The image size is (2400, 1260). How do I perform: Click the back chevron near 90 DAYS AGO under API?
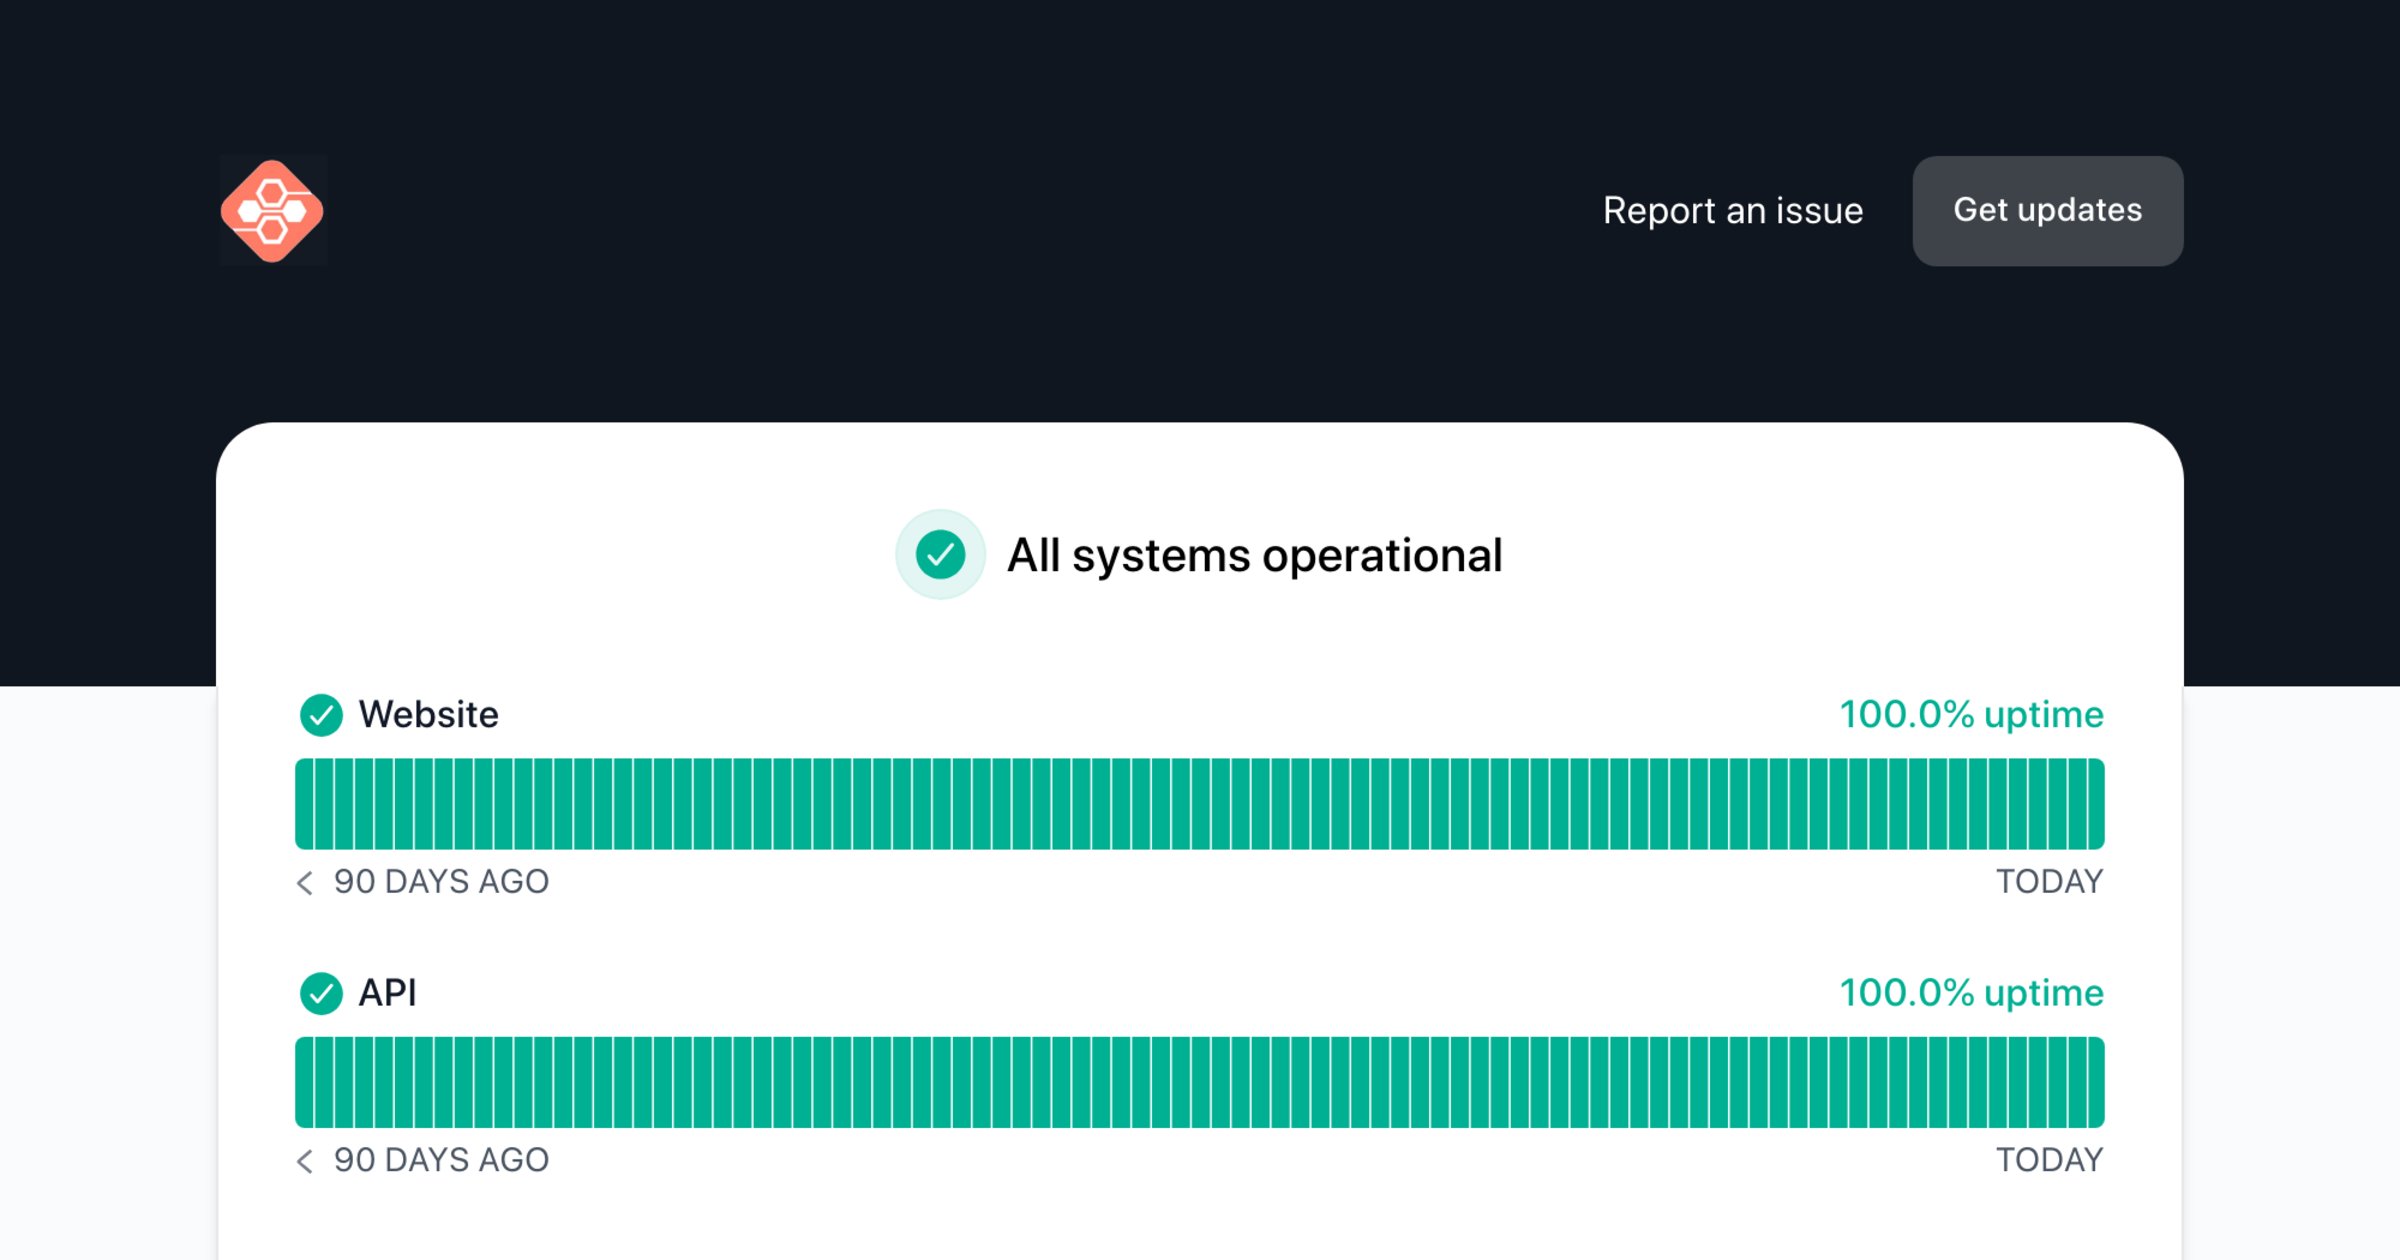pyautogui.click(x=305, y=1160)
